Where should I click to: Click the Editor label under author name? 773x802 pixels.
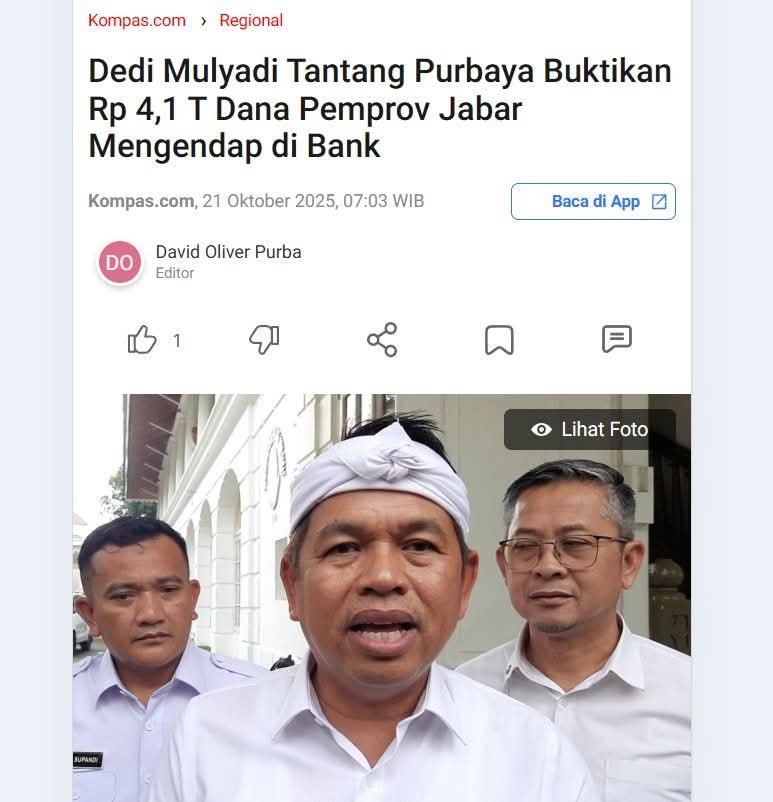(x=174, y=273)
